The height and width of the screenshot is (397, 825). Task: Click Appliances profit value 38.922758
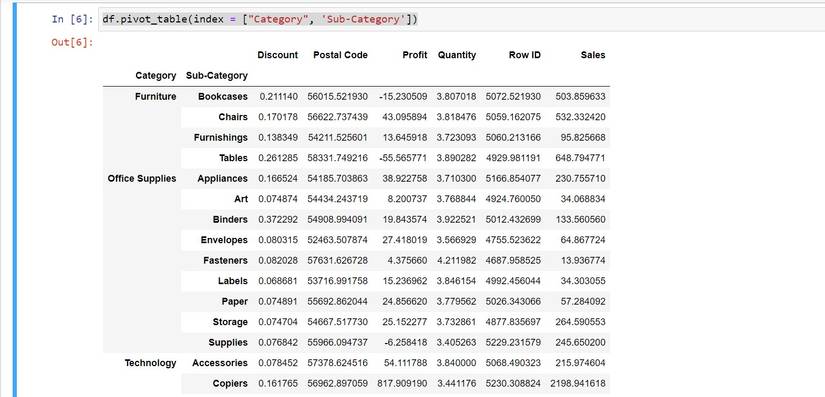pos(405,179)
